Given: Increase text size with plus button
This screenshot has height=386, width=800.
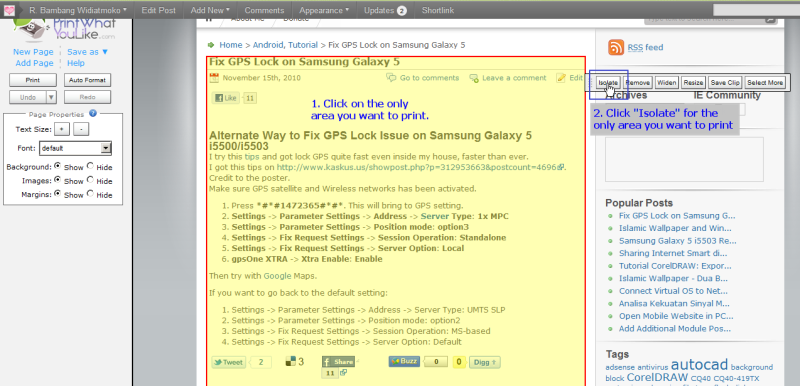Looking at the screenshot, I should 61,130.
